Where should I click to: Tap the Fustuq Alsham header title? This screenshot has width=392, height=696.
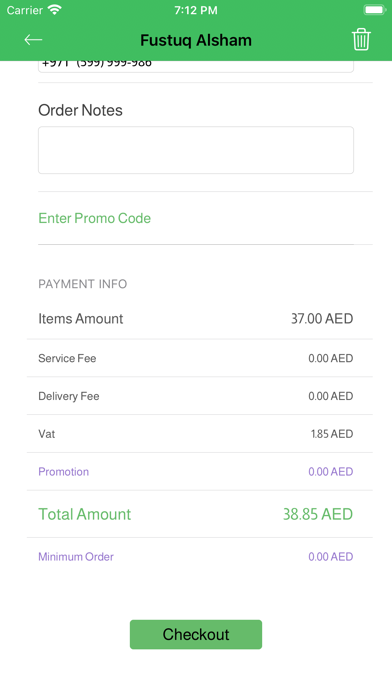(x=196, y=40)
